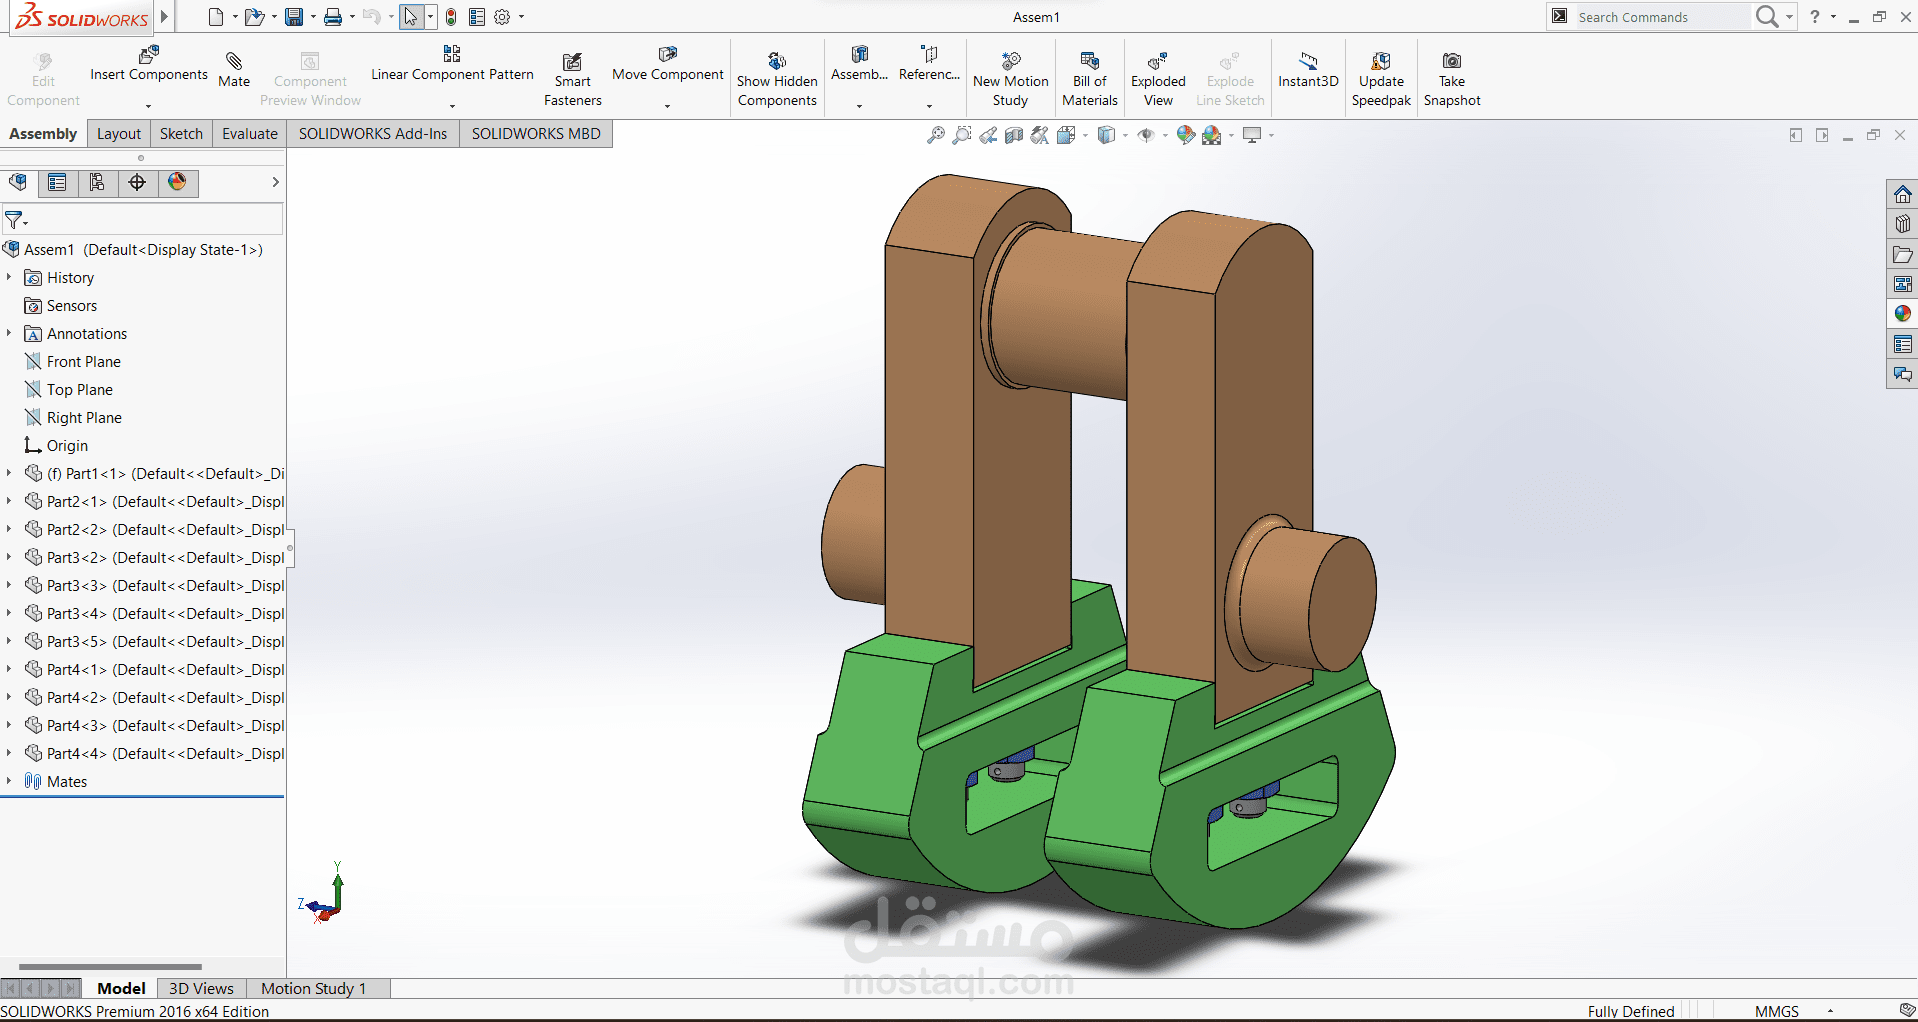
Task: Switch to the Layout tab
Action: pos(119,134)
